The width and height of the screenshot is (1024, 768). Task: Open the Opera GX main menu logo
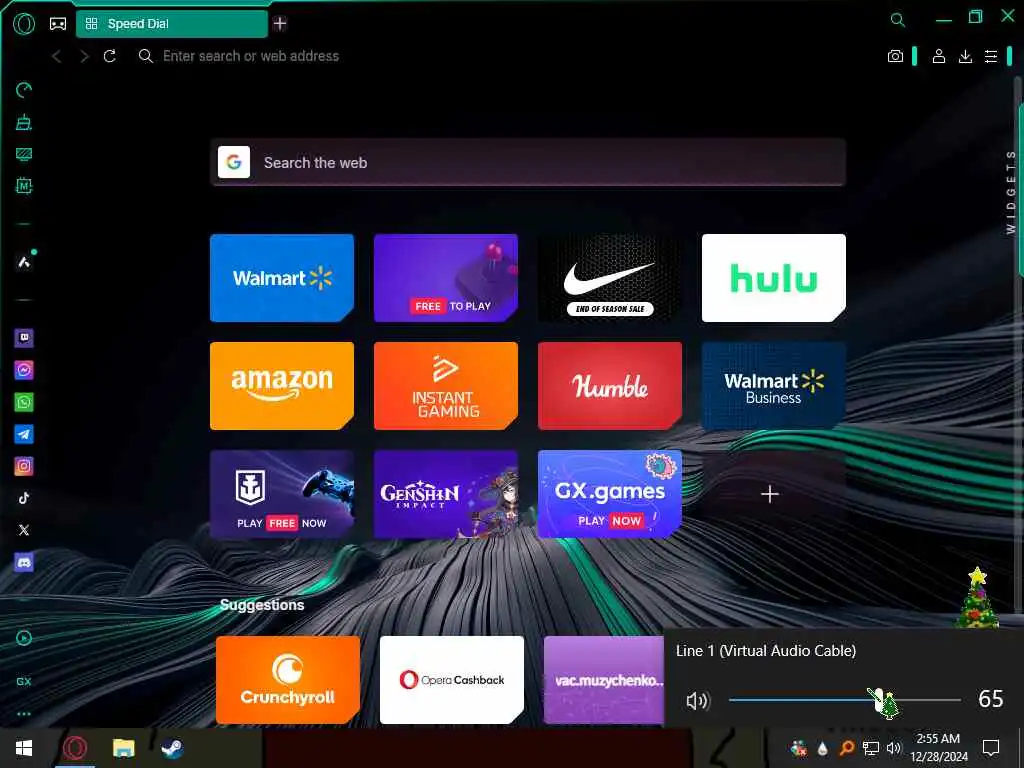pos(24,24)
